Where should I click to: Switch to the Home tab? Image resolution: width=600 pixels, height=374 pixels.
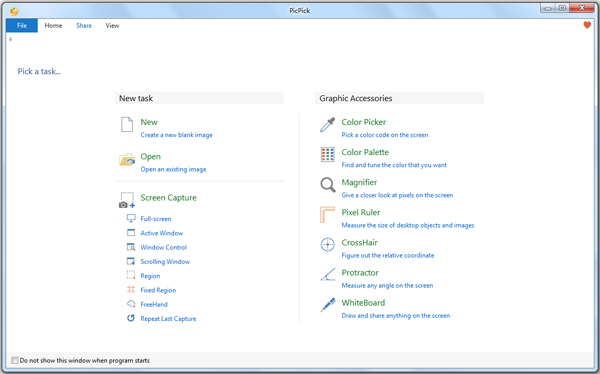53,25
